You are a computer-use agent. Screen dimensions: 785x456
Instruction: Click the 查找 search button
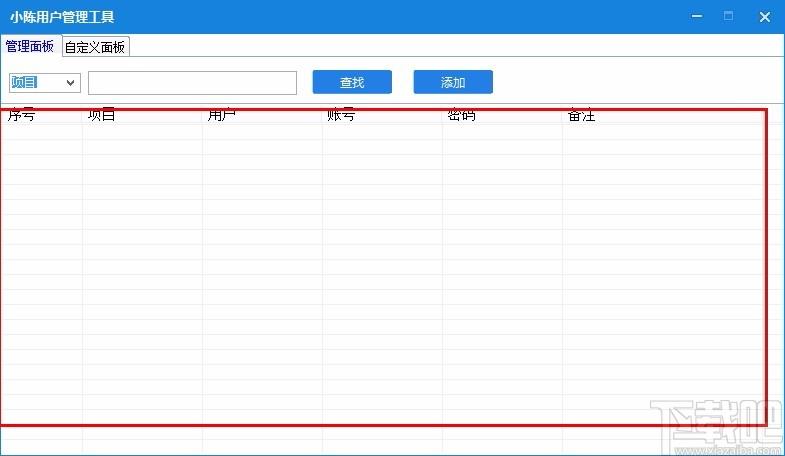pyautogui.click(x=352, y=82)
